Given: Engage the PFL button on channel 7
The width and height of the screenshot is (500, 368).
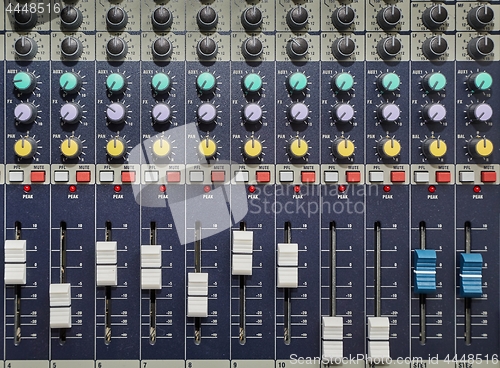Looking at the screenshot, I should click(x=152, y=176).
